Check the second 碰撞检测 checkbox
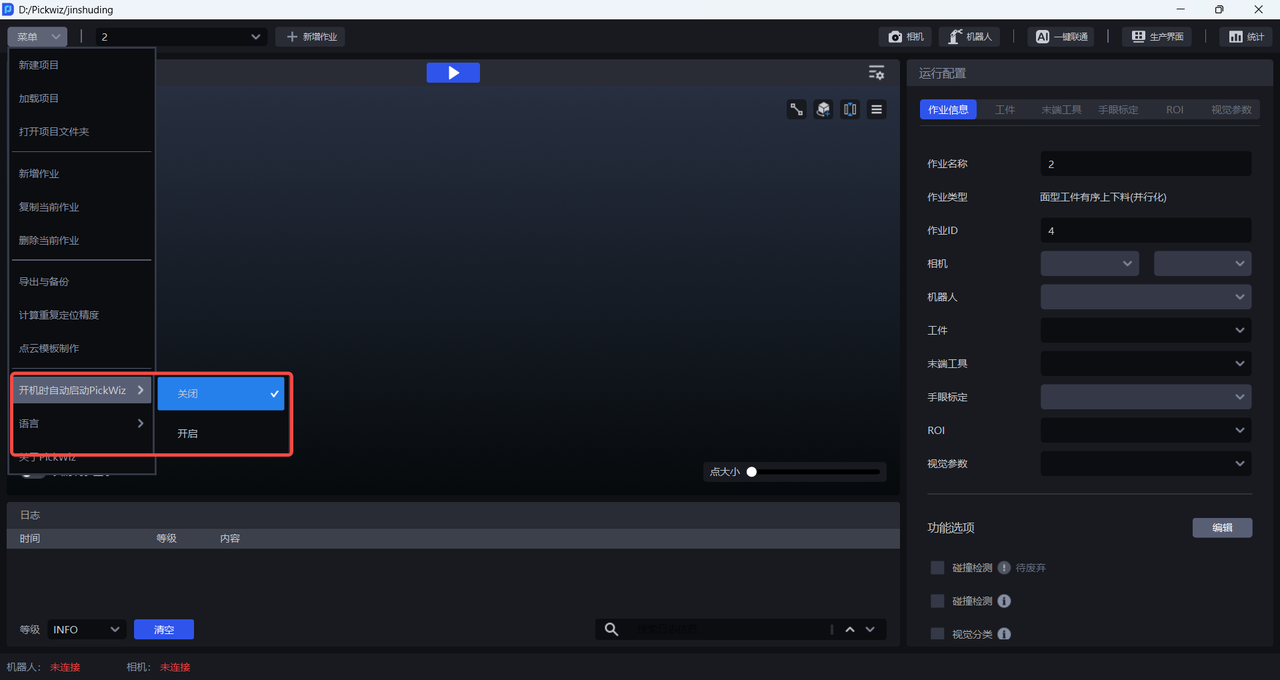The width and height of the screenshot is (1280, 680). [937, 601]
